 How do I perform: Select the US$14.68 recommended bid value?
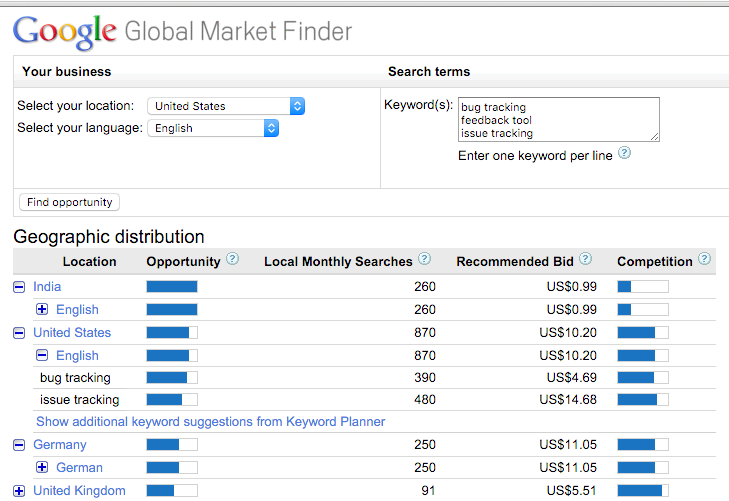click(568, 400)
